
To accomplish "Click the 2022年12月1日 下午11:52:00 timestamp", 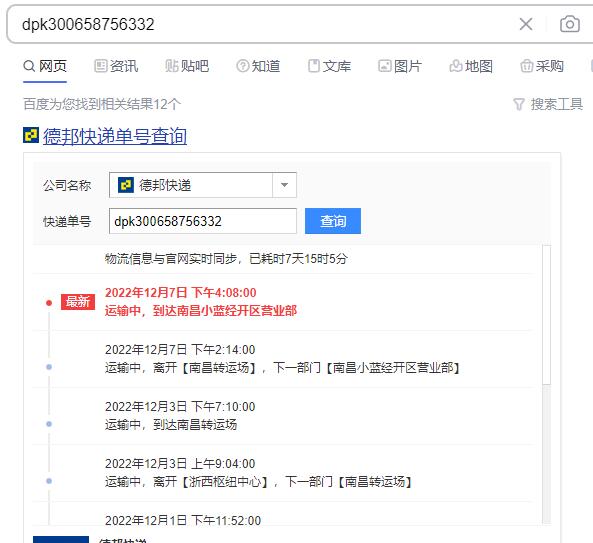I will coord(183,520).
